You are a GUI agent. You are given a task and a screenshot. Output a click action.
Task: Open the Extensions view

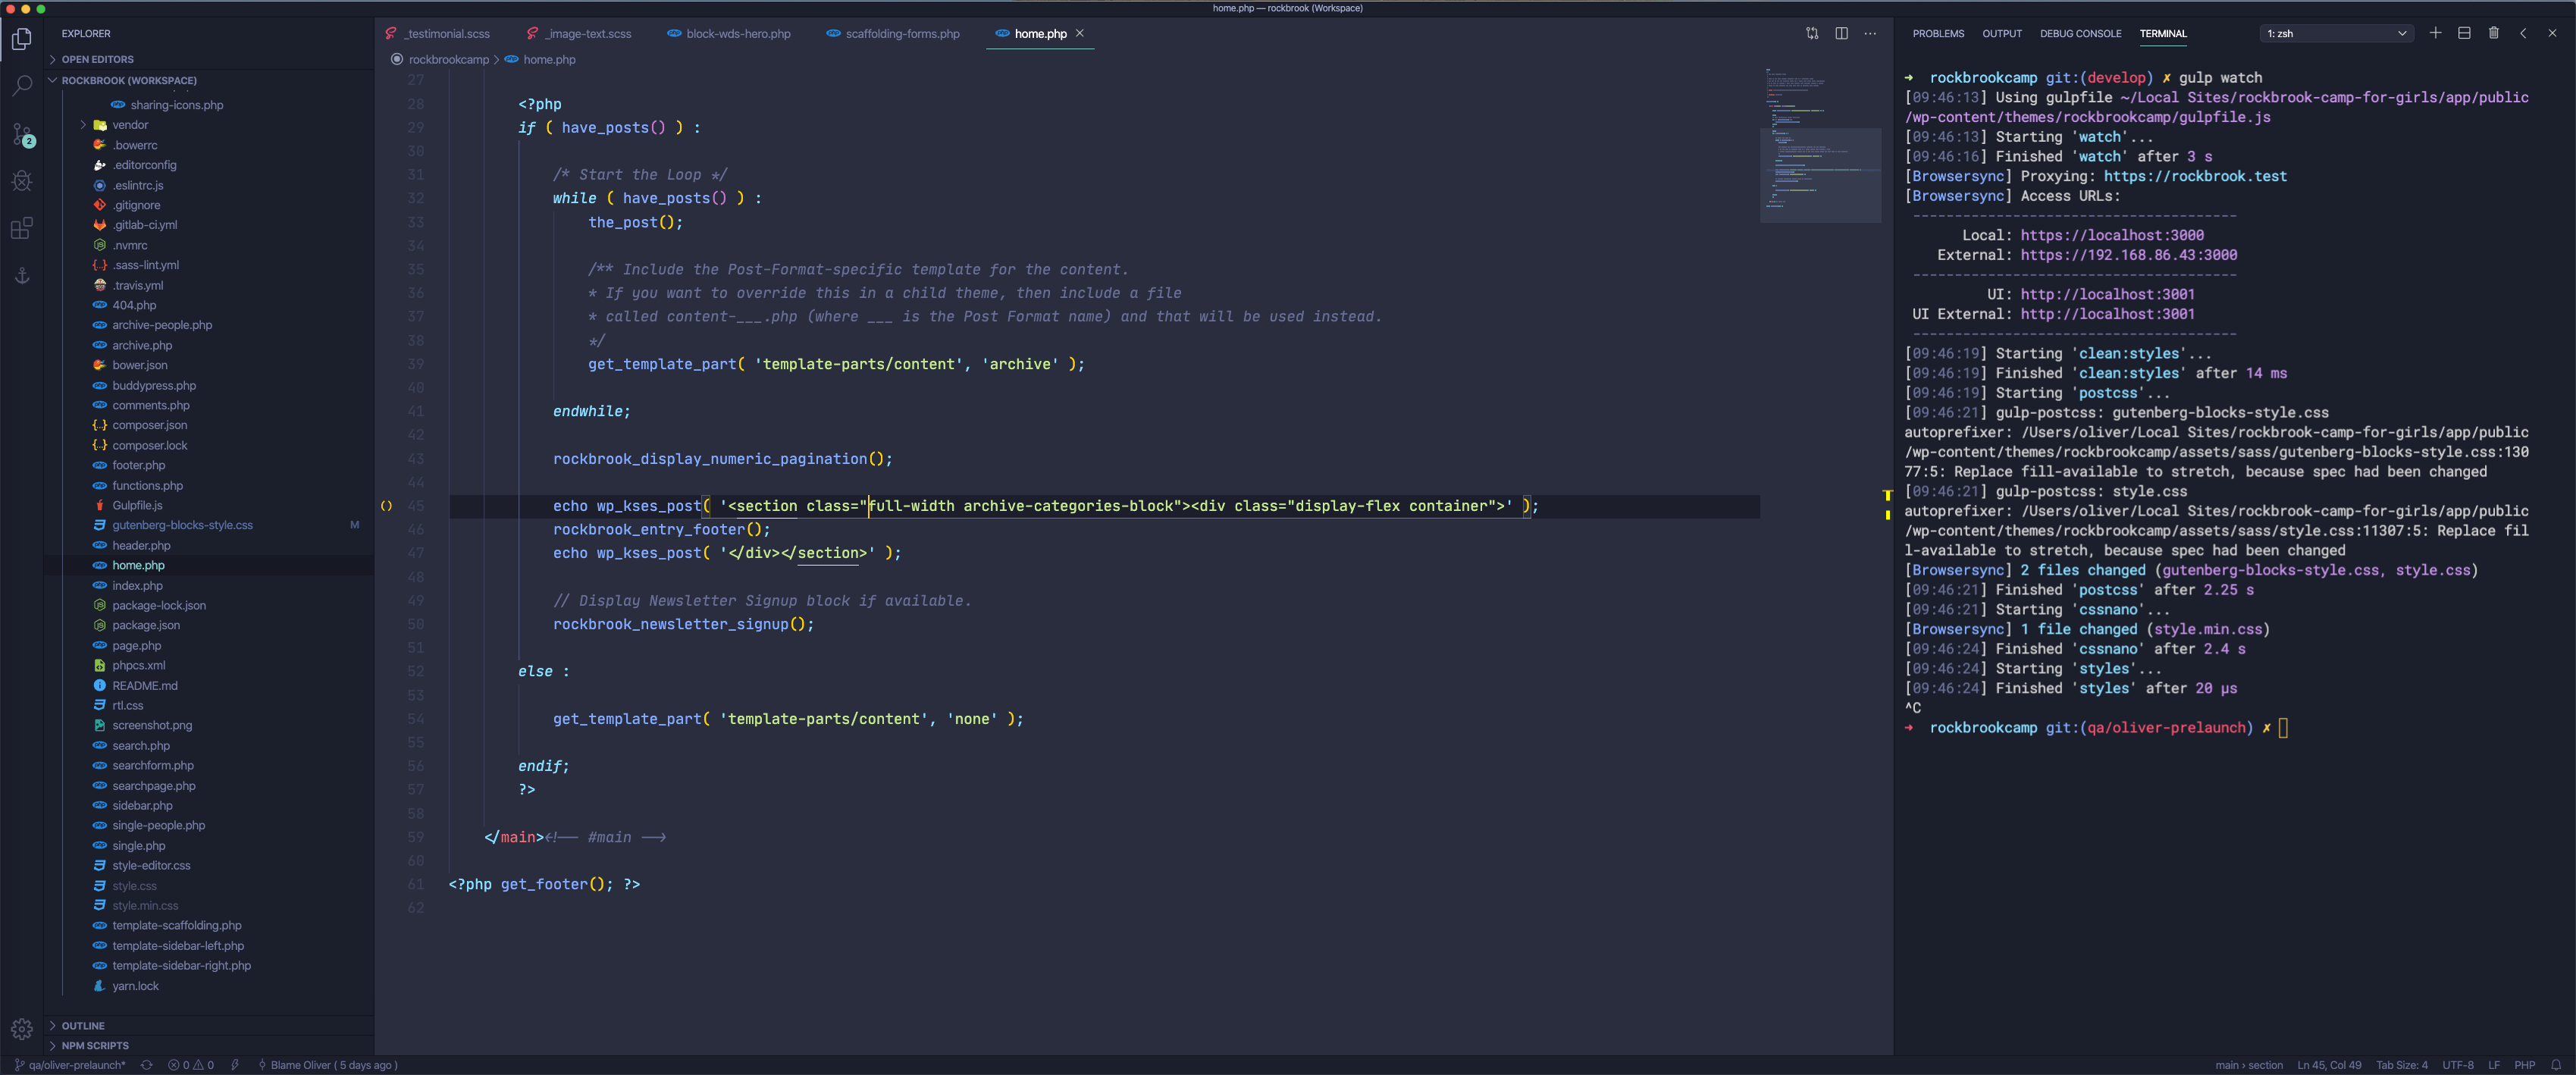click(21, 229)
